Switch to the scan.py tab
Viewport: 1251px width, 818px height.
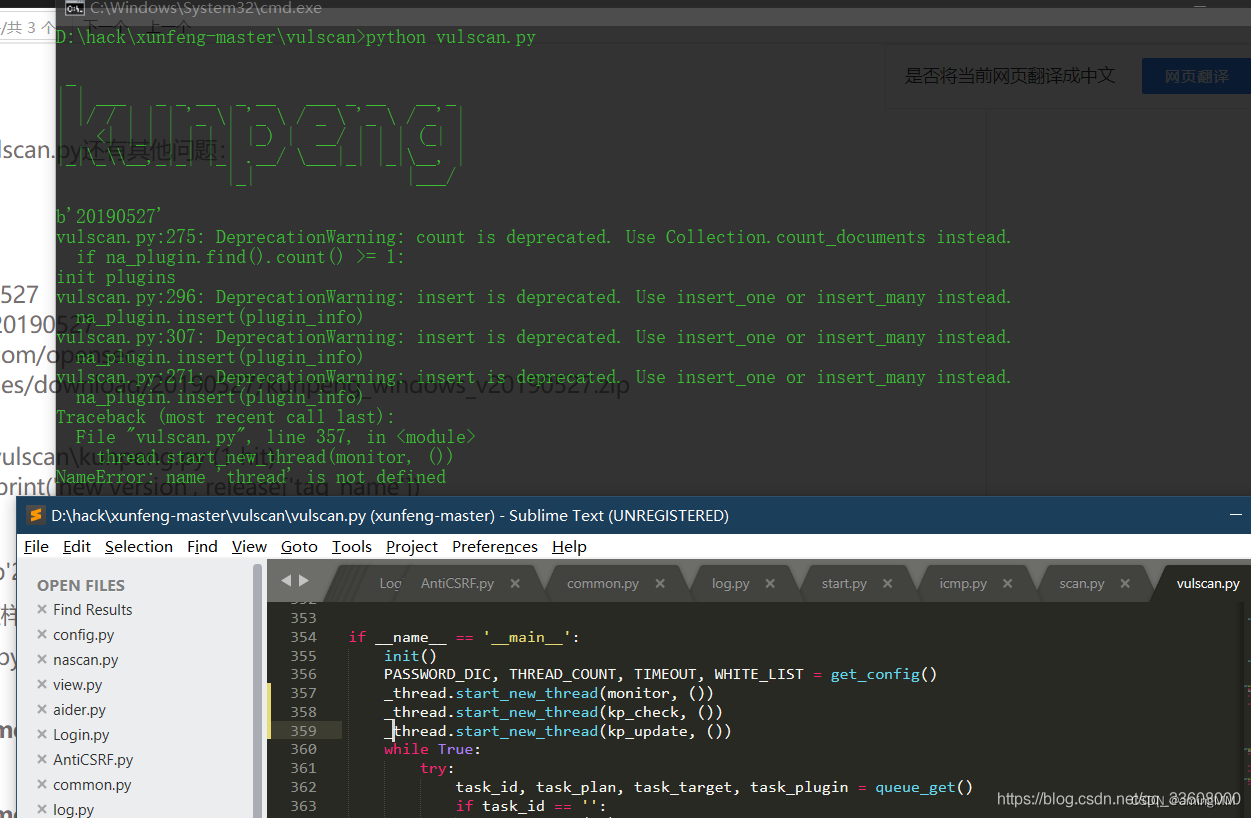pos(1082,583)
